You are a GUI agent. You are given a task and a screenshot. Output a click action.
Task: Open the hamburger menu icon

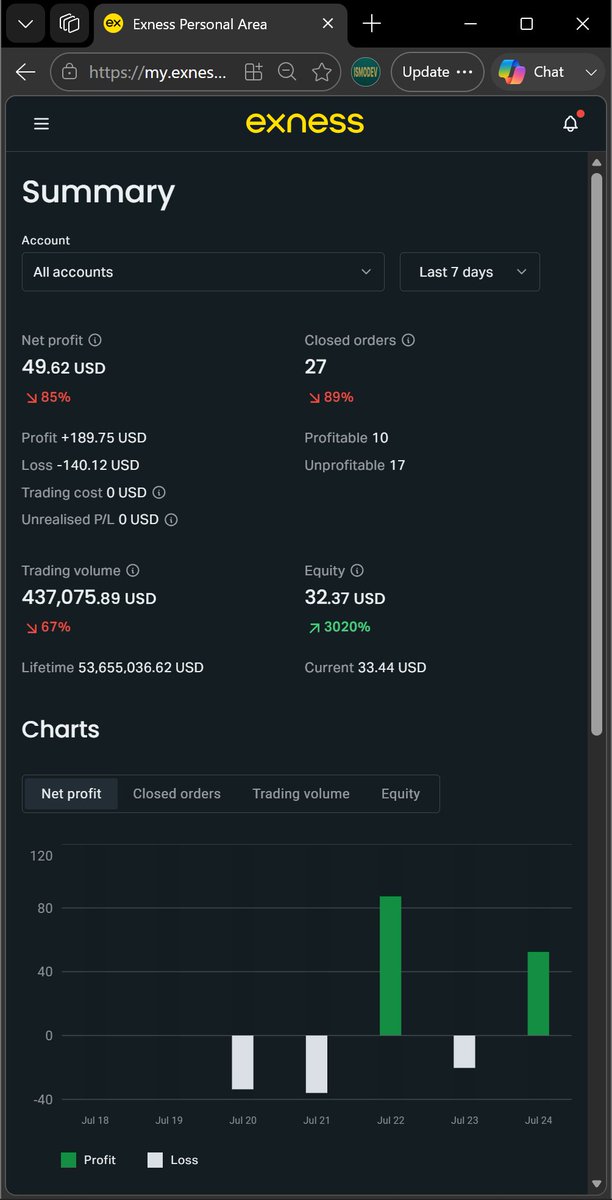[41, 124]
